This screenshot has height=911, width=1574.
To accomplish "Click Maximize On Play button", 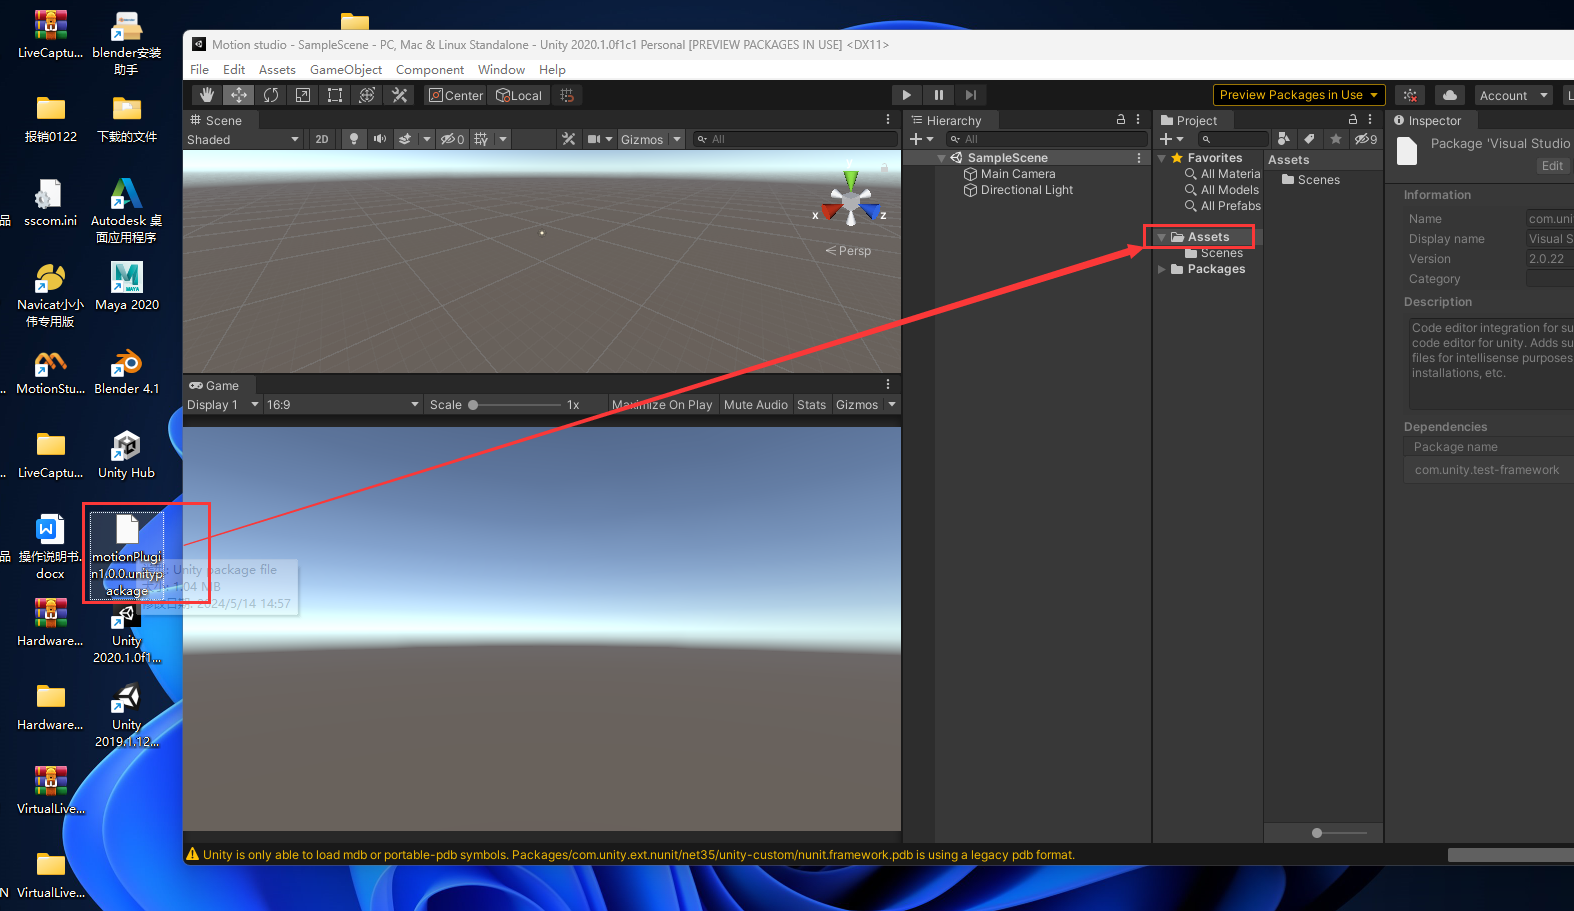I will 662,405.
